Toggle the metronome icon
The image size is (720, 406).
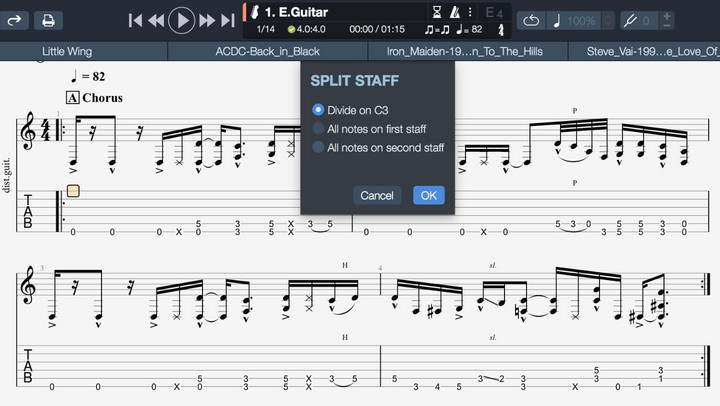click(455, 11)
